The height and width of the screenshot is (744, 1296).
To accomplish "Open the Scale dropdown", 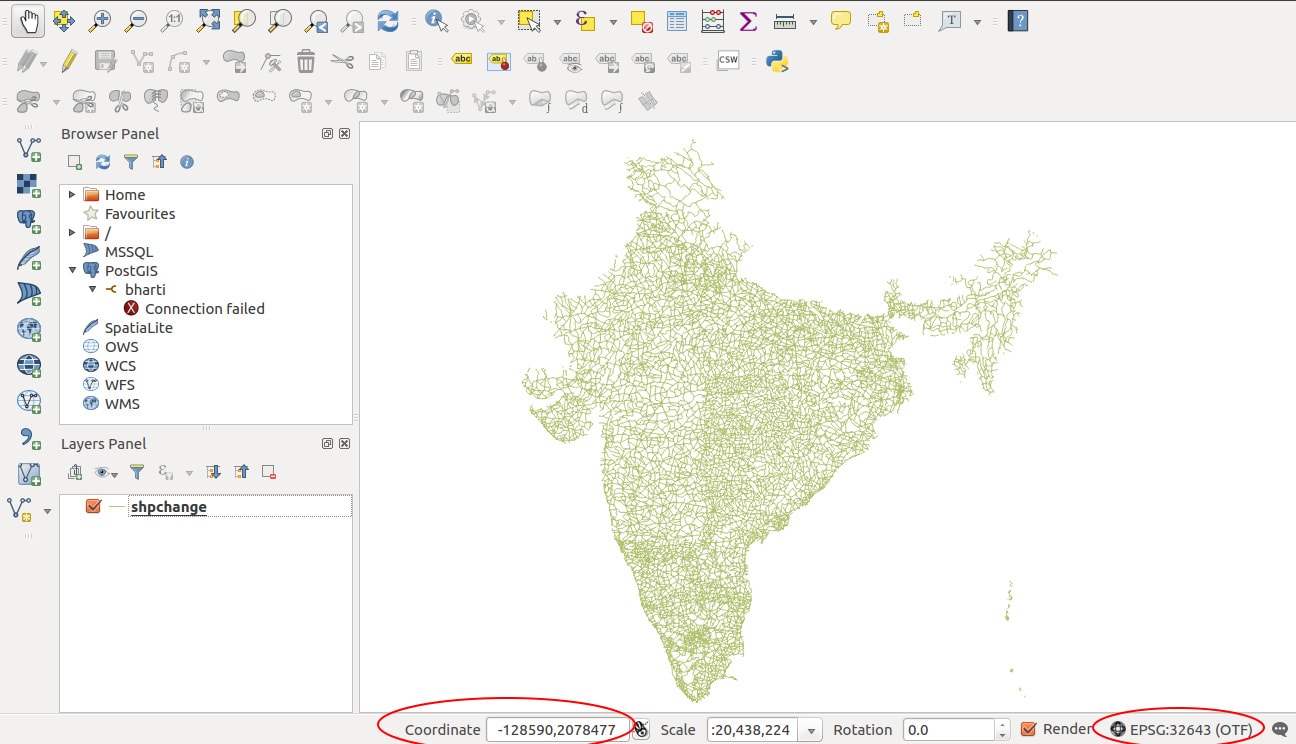I will pos(810,729).
